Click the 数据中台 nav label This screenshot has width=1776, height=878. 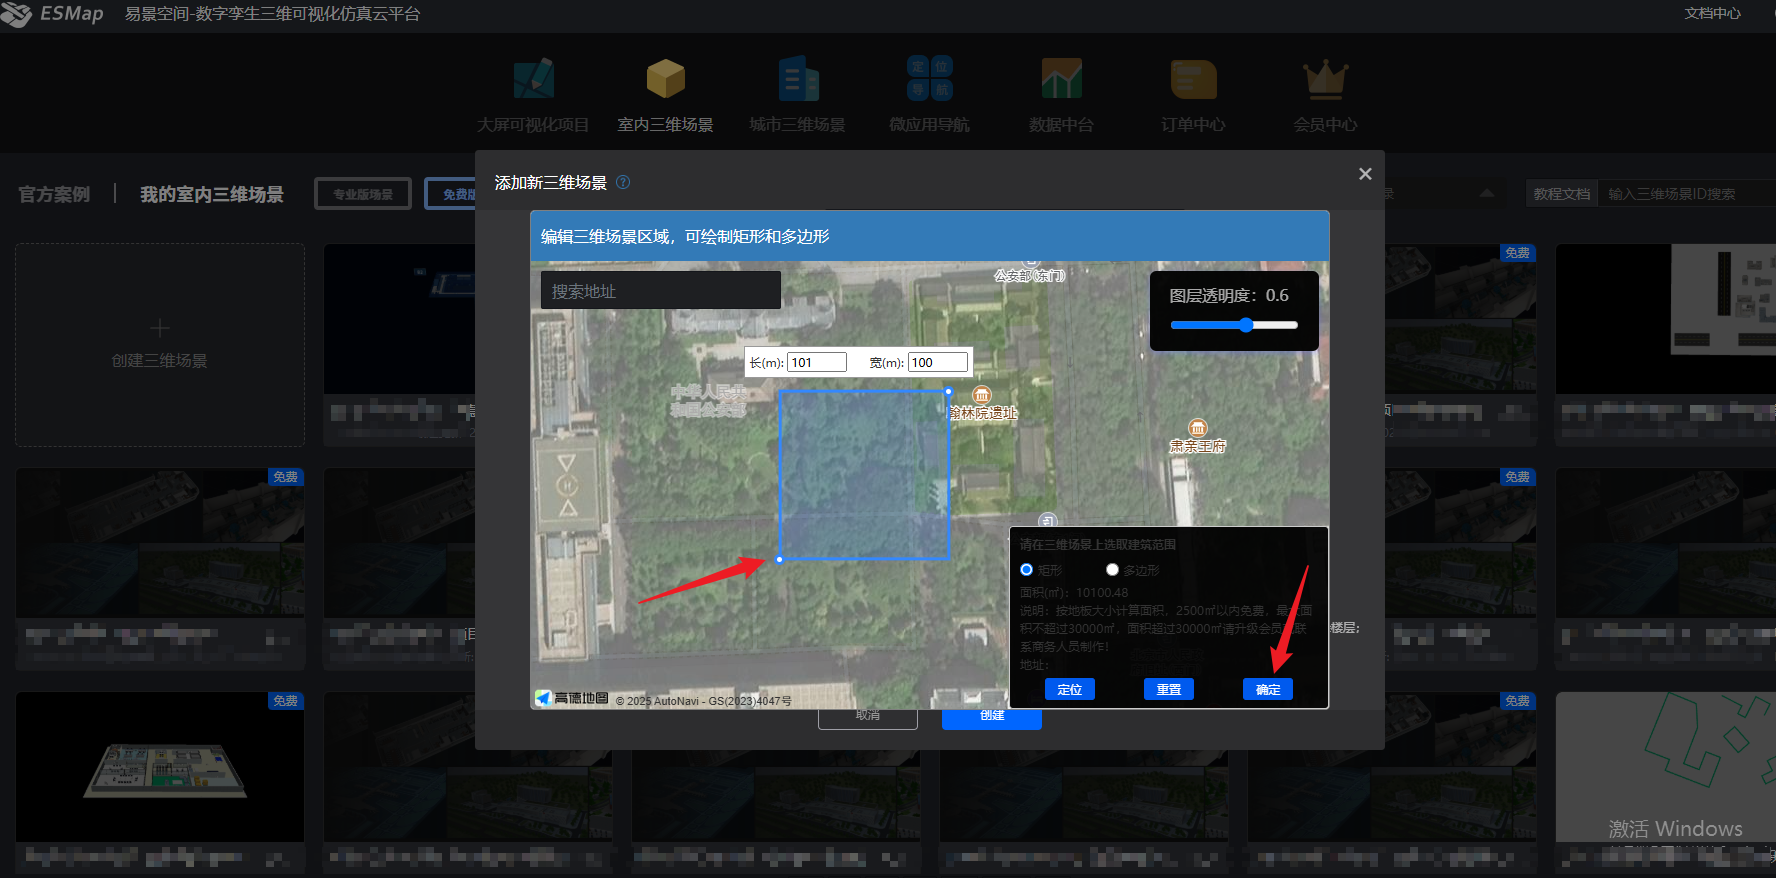[x=1062, y=125]
